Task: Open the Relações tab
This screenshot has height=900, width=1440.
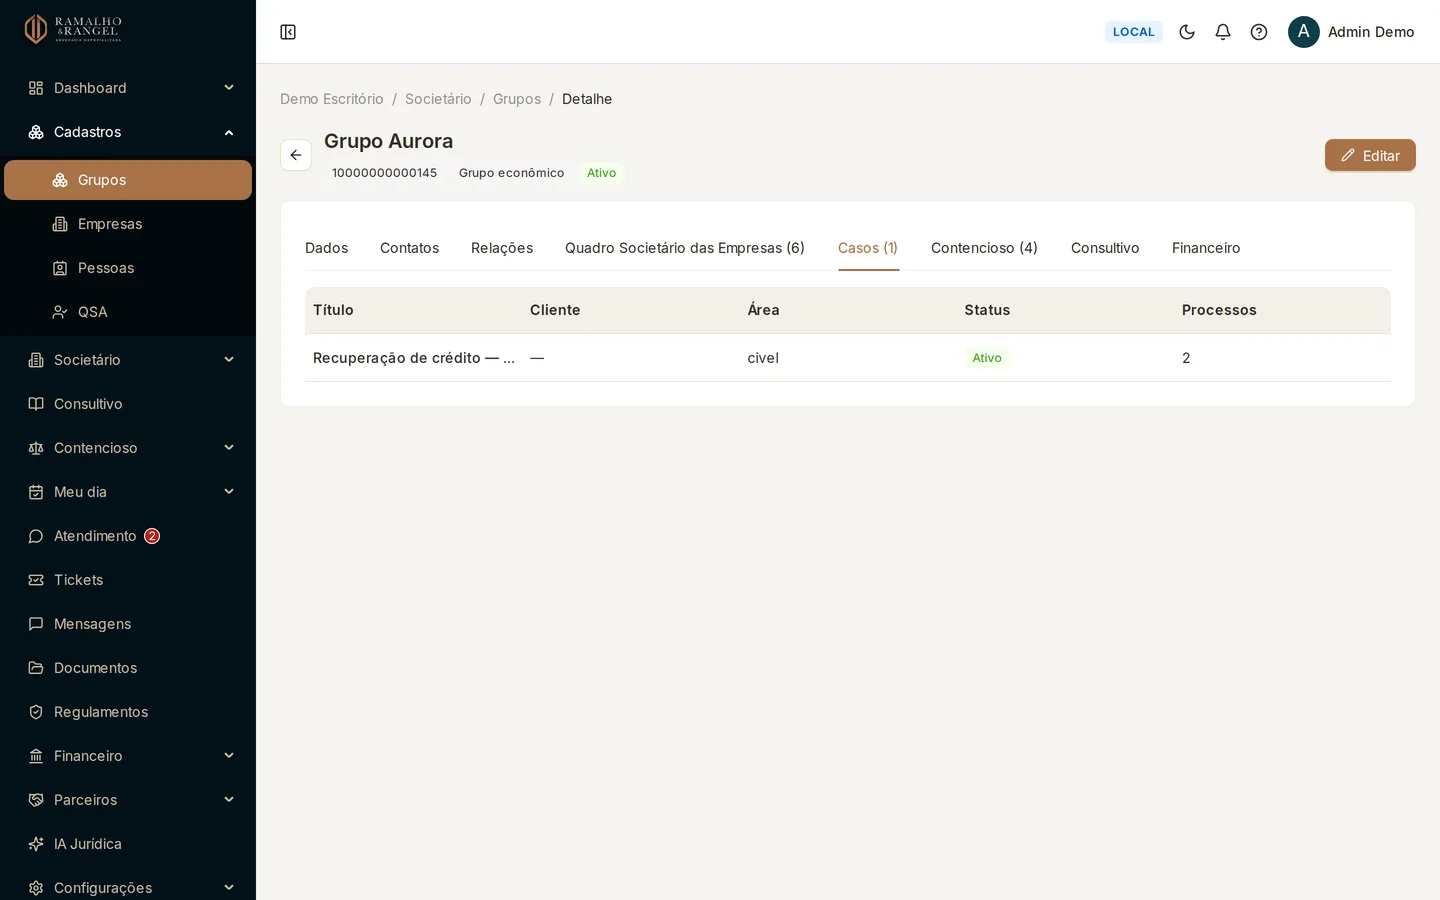Action: [502, 248]
